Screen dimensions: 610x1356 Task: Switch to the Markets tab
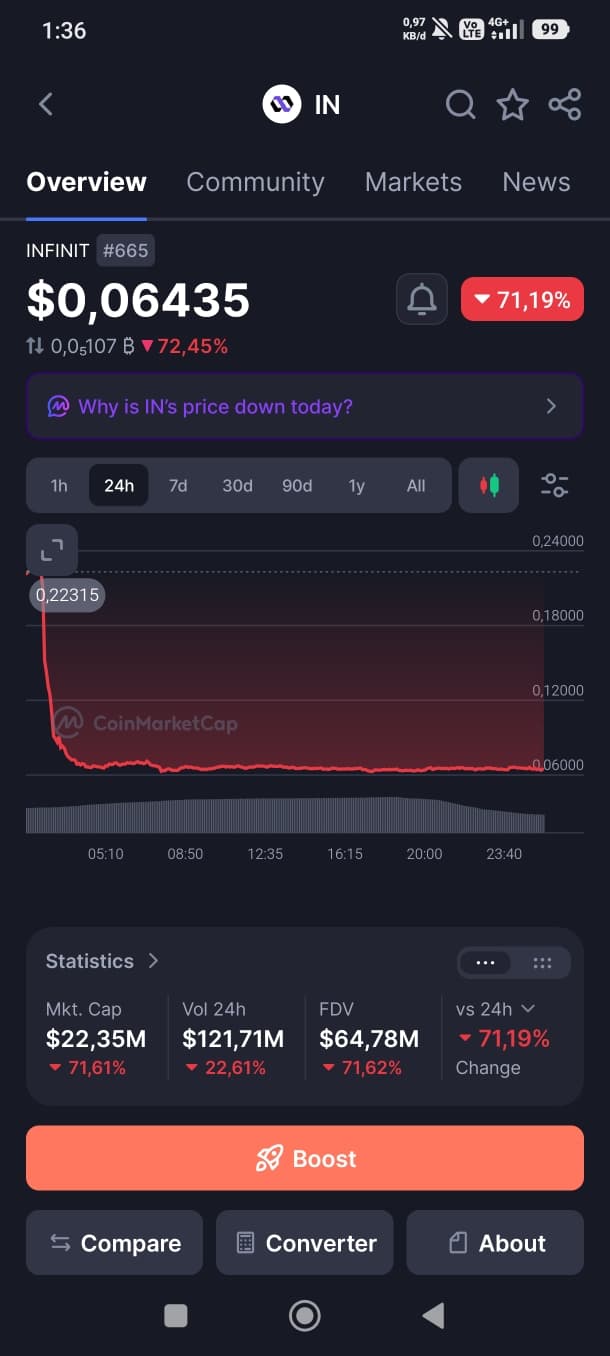pyautogui.click(x=413, y=182)
